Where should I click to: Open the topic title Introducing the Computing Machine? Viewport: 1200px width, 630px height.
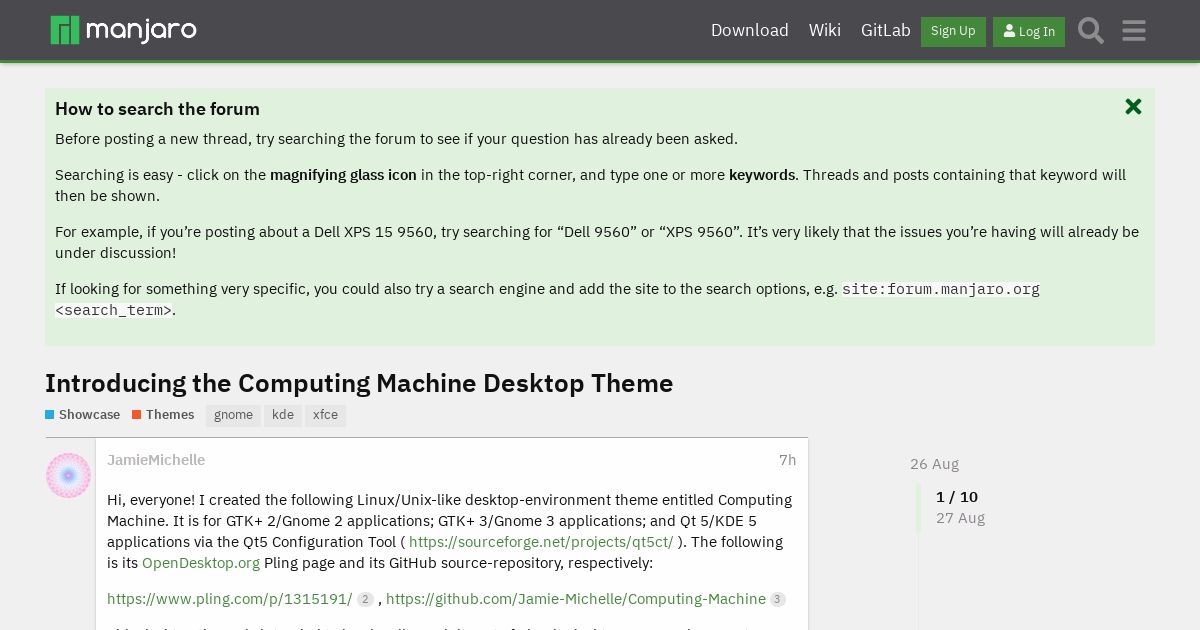pos(359,383)
